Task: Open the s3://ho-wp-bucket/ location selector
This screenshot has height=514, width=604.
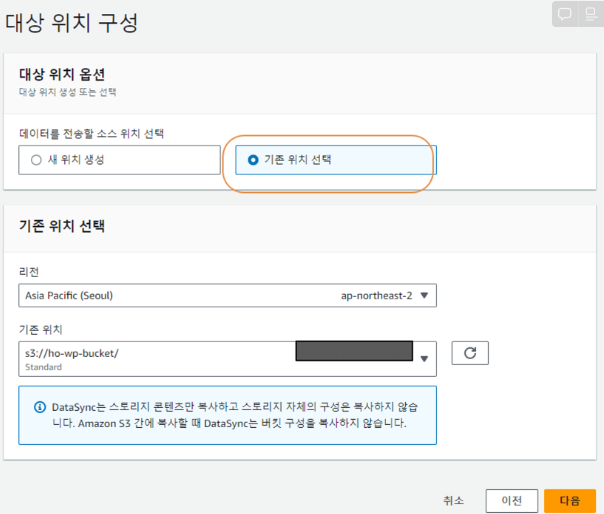Action: [x=227, y=359]
